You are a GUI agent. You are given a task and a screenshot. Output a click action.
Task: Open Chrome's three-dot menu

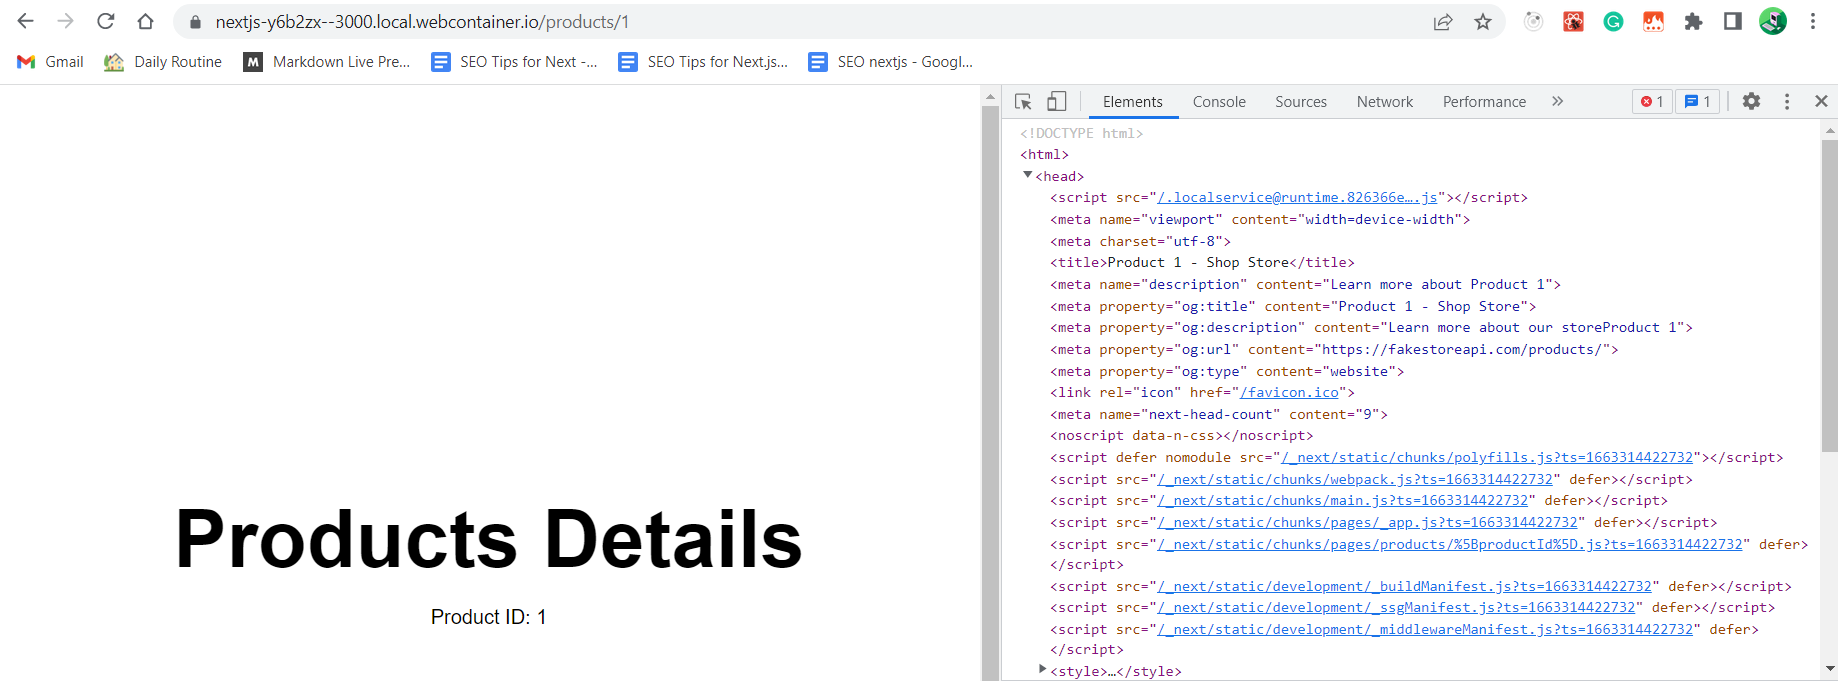(x=1813, y=21)
